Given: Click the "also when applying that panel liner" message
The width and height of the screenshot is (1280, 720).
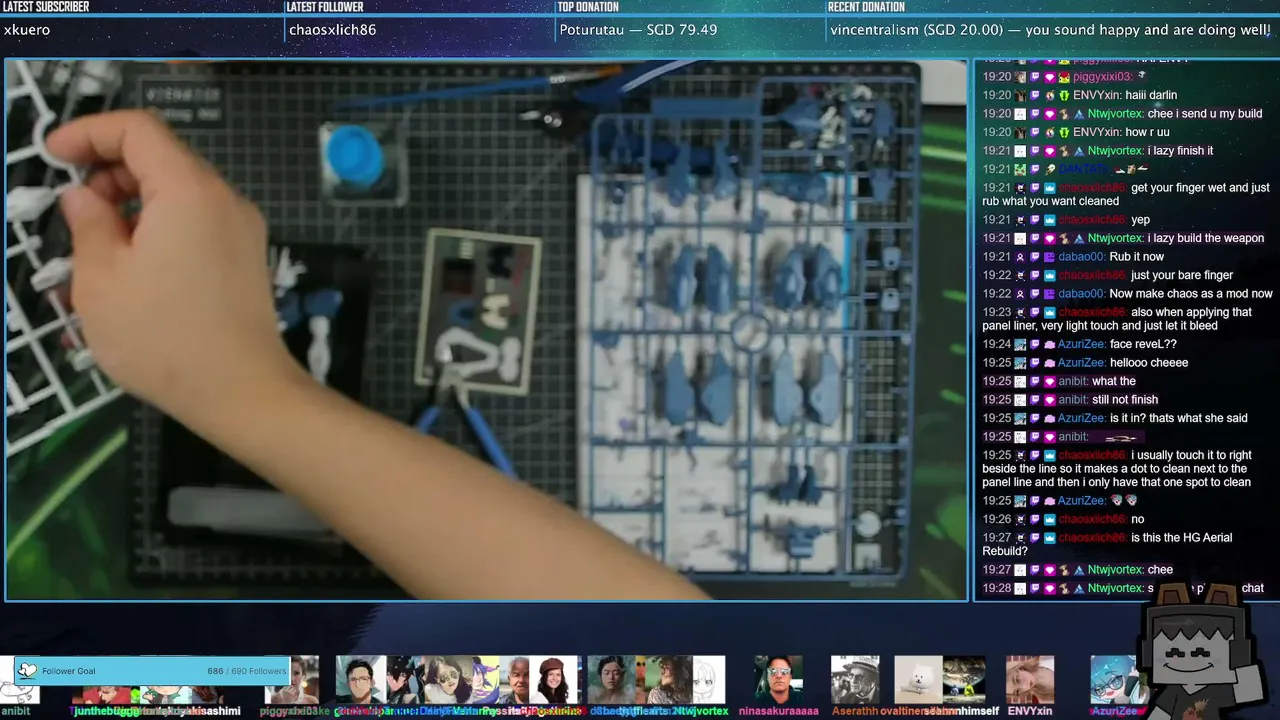Looking at the screenshot, I should (x=1117, y=319).
